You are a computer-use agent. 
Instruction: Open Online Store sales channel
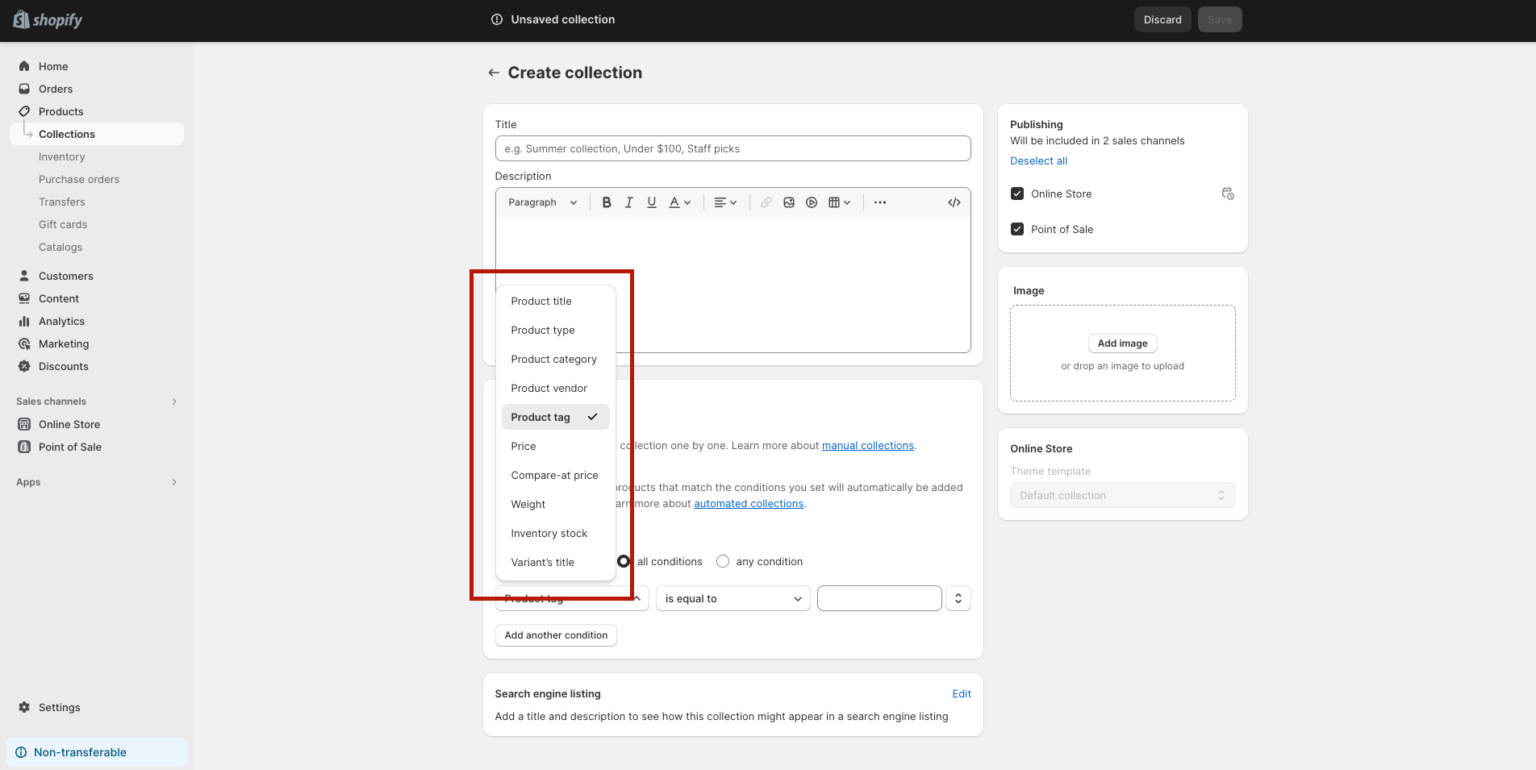click(69, 424)
